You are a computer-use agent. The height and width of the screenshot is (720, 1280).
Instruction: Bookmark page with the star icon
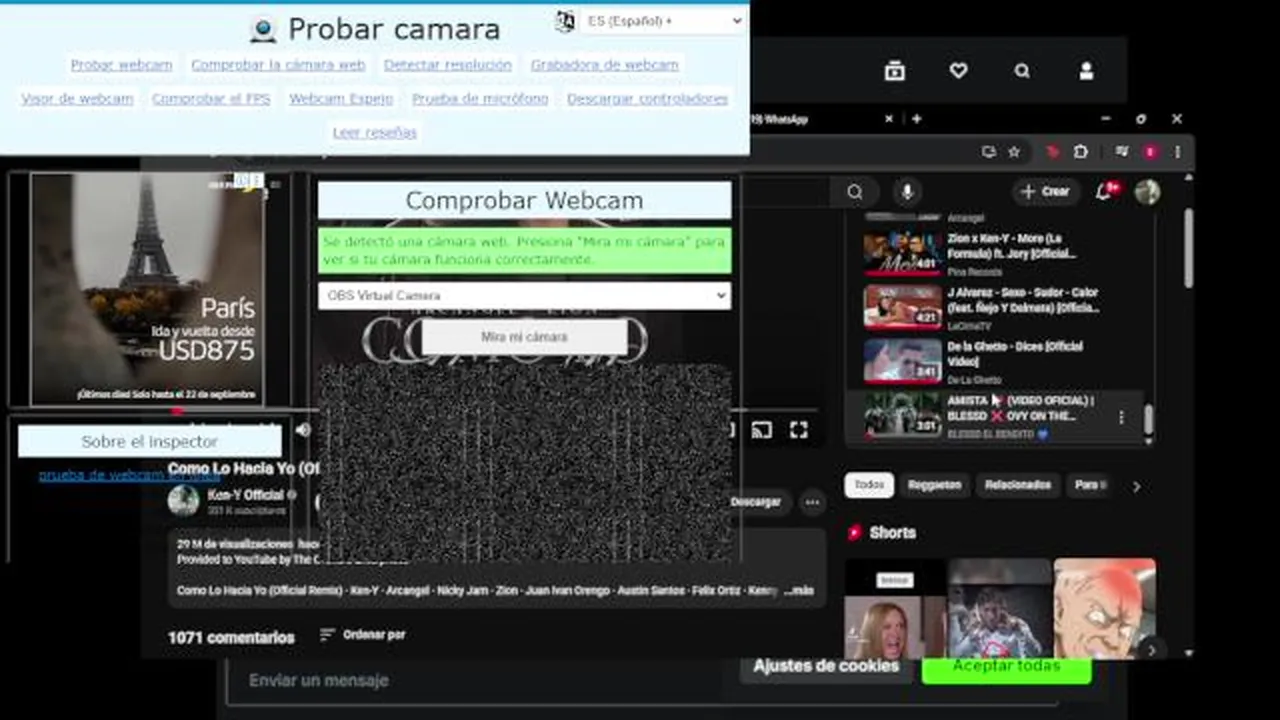1014,152
